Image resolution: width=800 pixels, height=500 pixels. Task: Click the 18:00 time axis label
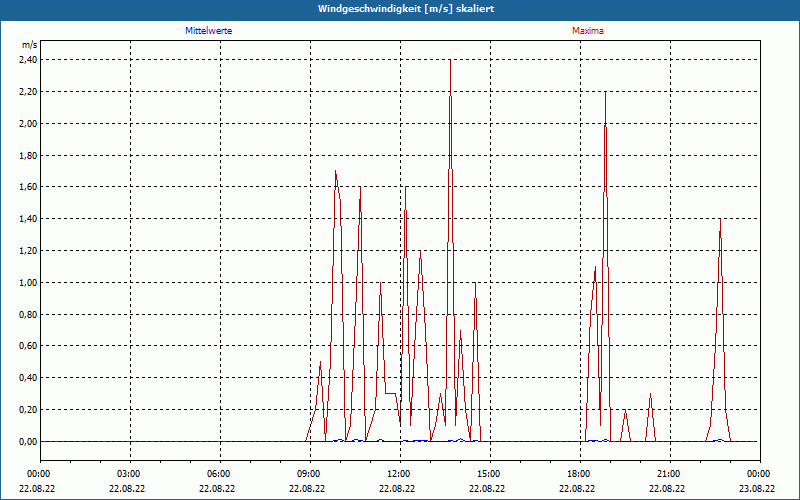tap(580, 474)
